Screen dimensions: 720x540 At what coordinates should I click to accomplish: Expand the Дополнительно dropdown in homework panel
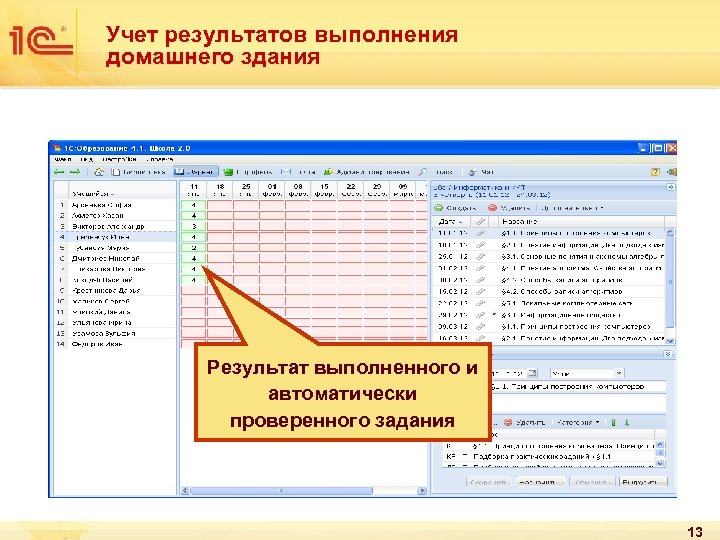coord(572,208)
